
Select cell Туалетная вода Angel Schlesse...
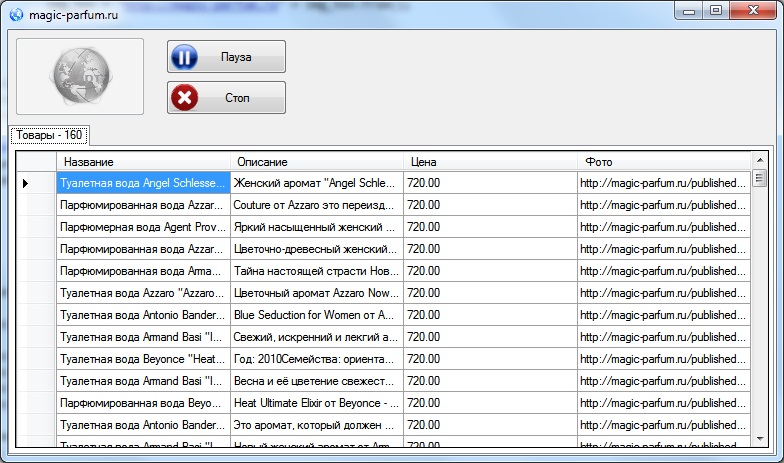[143, 183]
